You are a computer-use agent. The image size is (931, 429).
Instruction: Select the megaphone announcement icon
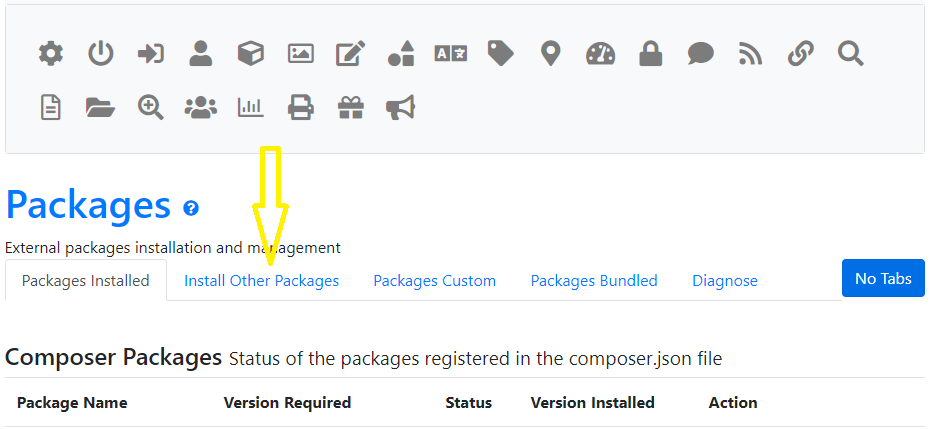401,107
